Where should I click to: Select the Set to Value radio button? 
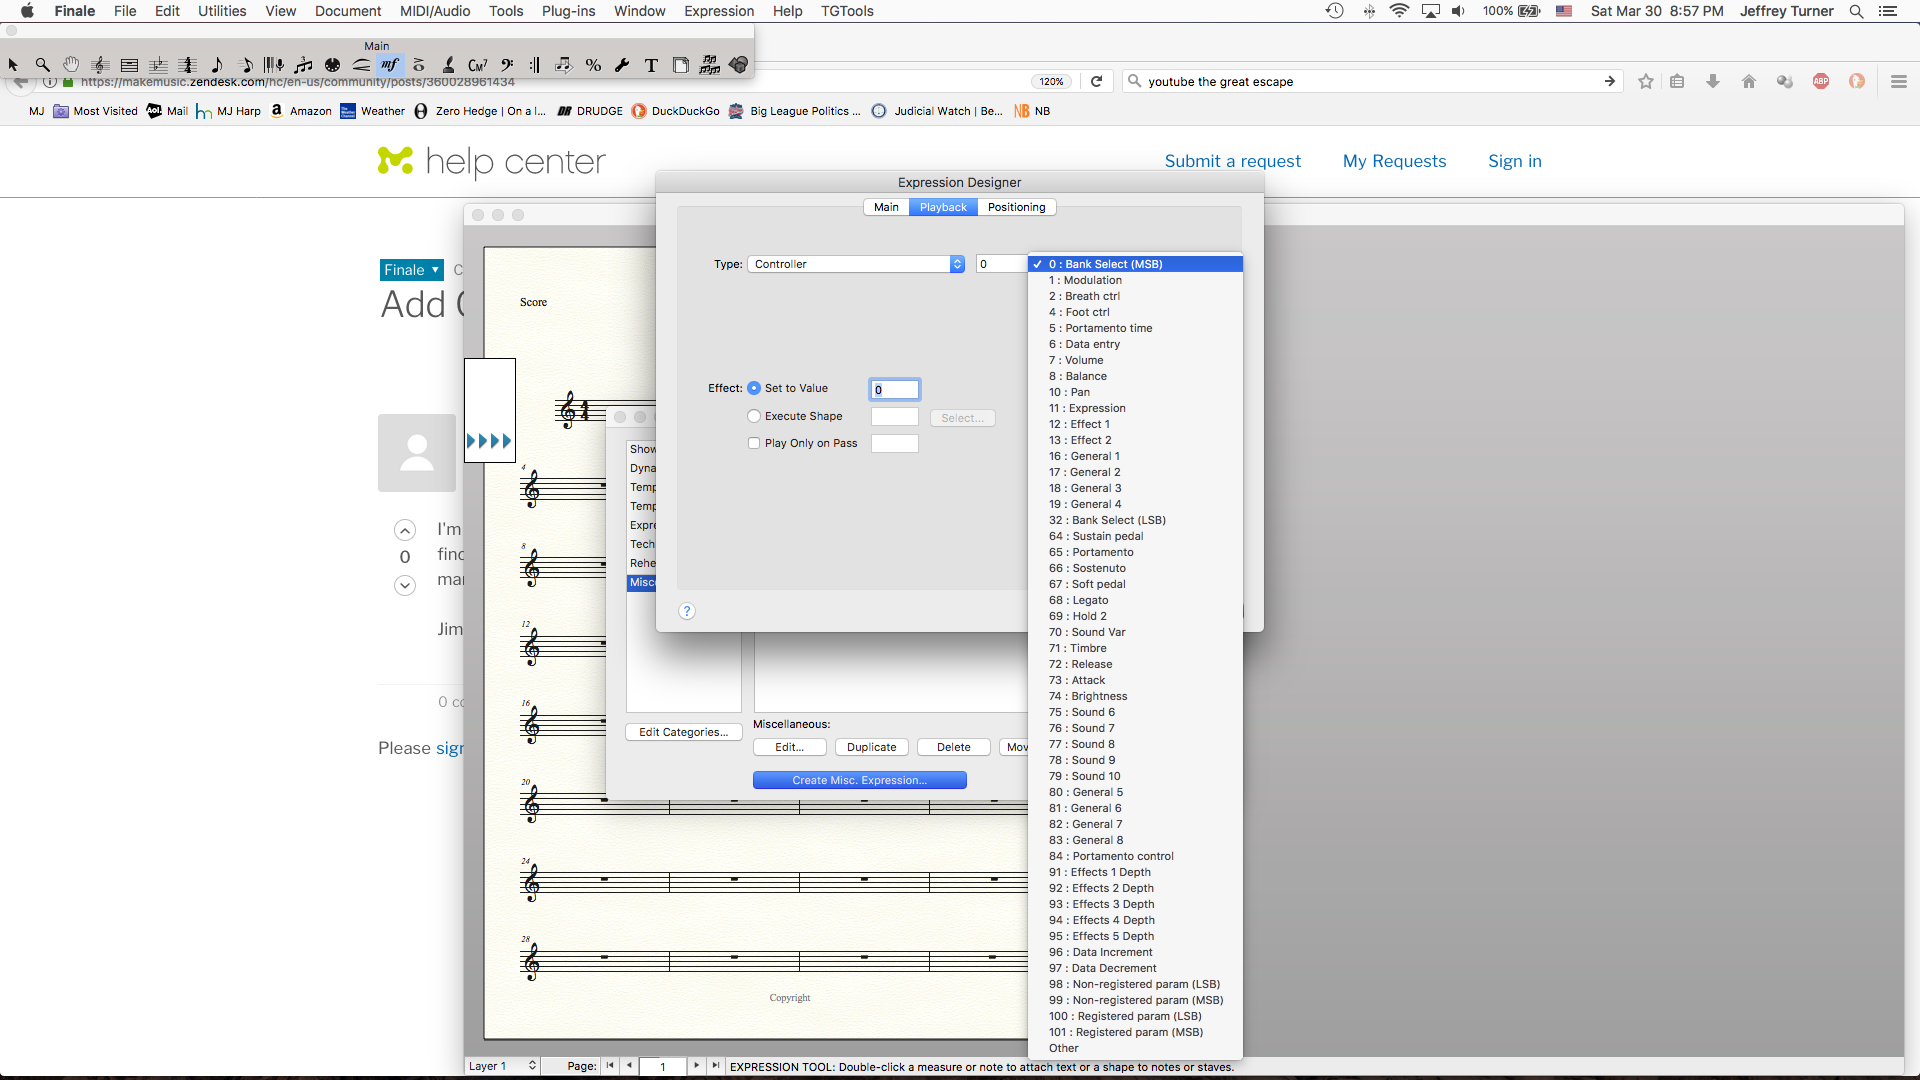754,388
